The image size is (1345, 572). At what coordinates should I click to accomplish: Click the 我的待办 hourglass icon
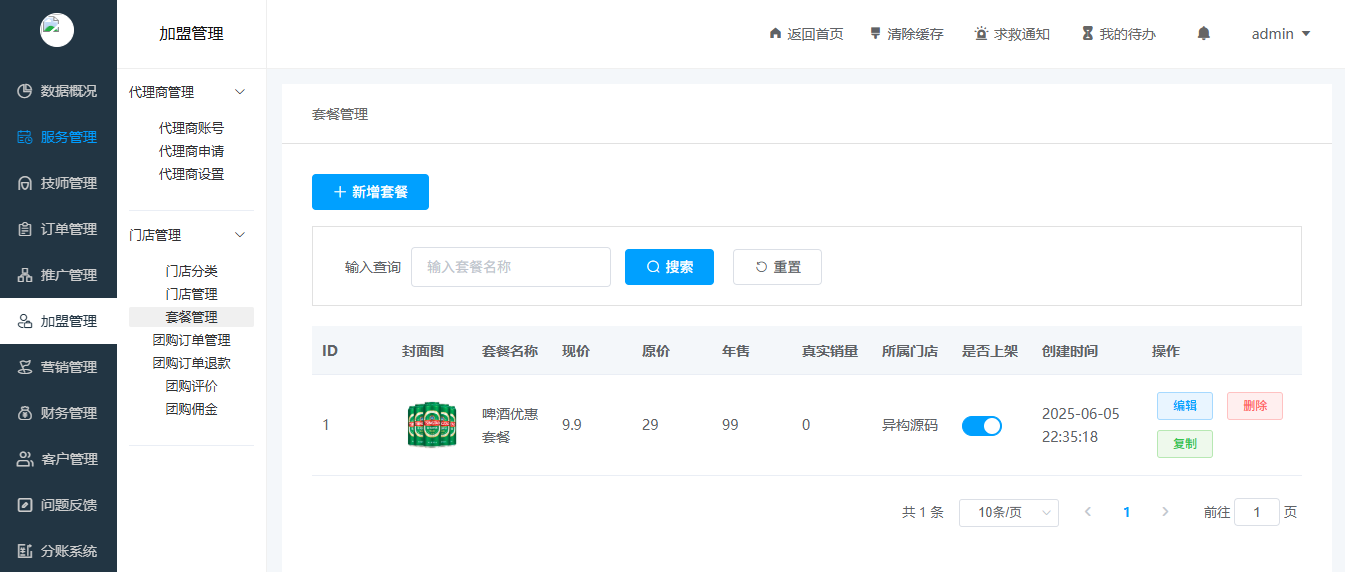(1087, 34)
